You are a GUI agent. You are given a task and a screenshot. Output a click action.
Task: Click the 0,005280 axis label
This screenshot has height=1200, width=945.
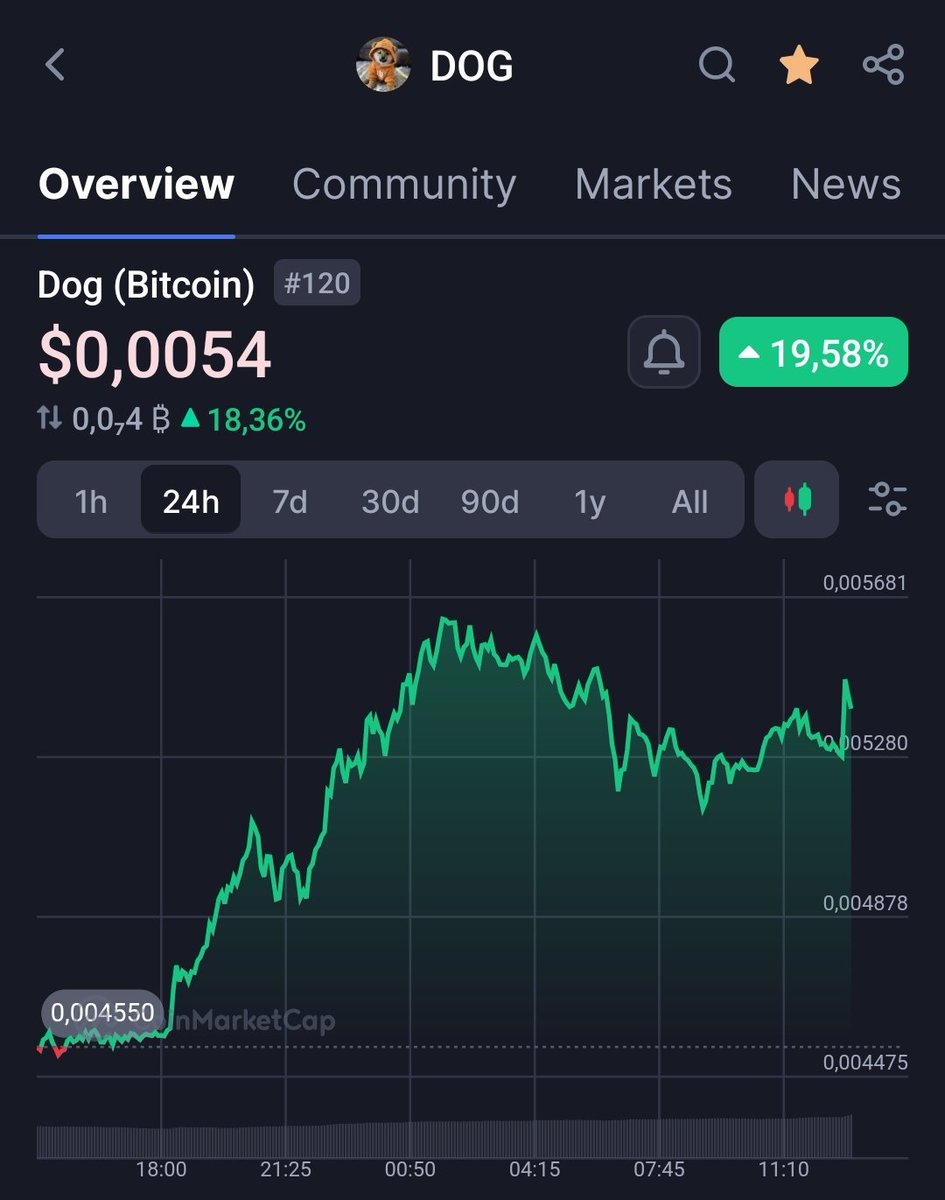(x=865, y=743)
